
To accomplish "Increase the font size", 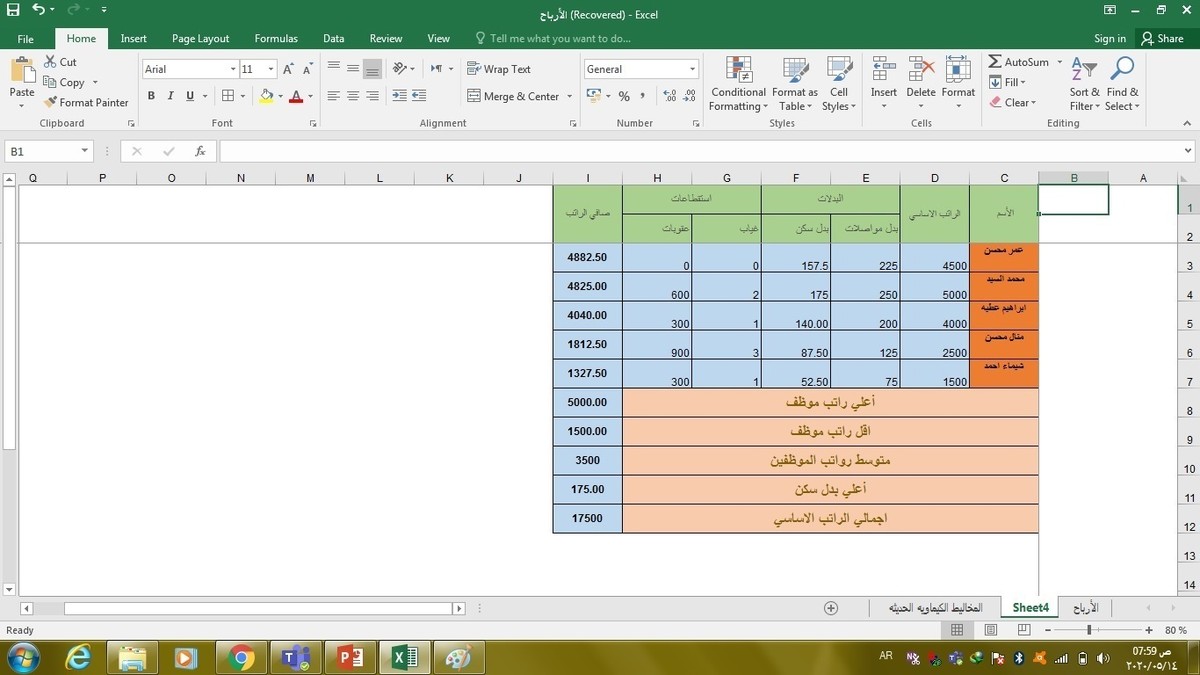I will coord(288,69).
